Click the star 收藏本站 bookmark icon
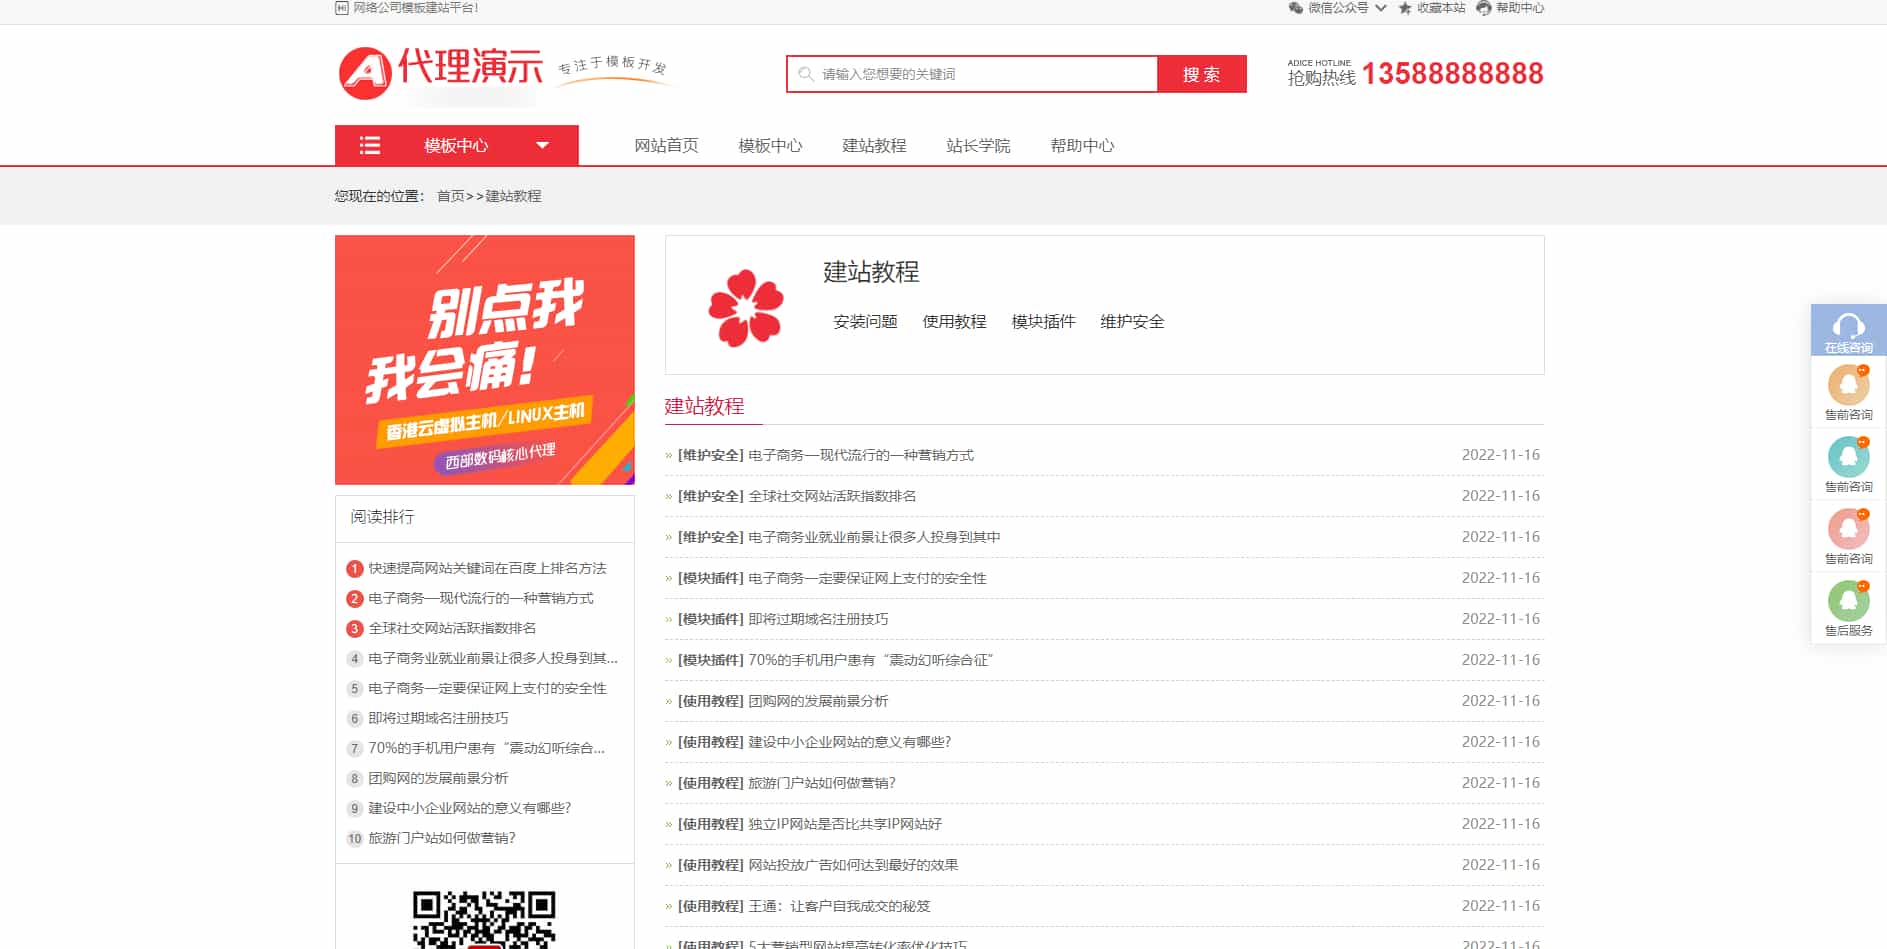 coord(1405,8)
